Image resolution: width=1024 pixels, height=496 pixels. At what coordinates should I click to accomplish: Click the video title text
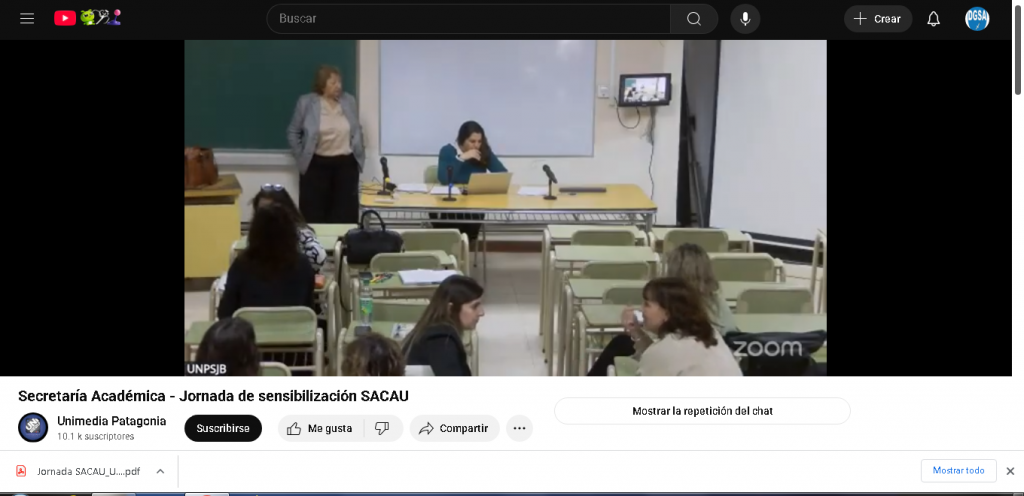point(213,396)
